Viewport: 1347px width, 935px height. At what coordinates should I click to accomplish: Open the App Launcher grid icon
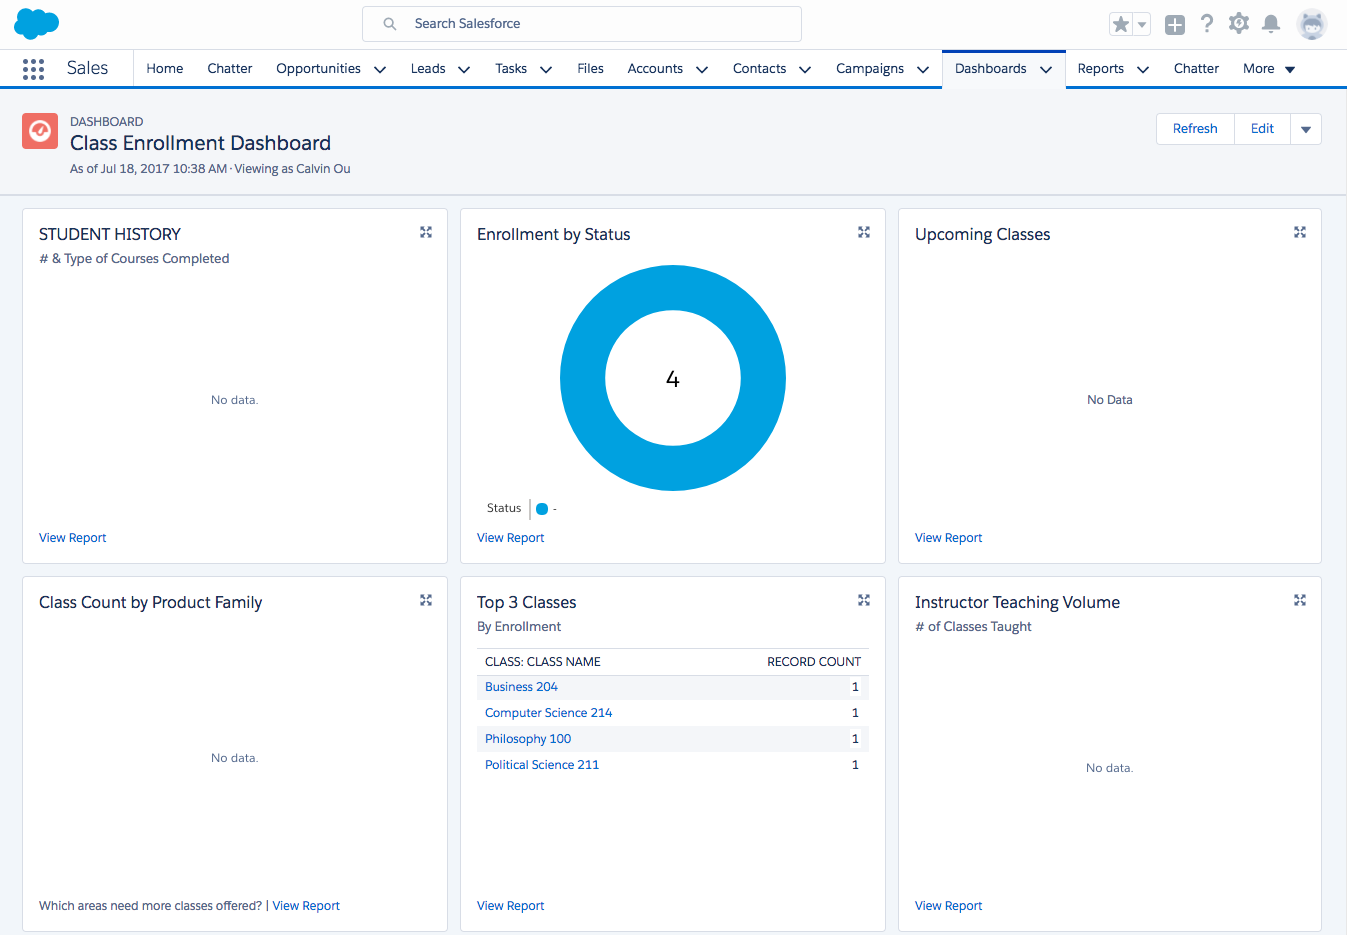33,69
